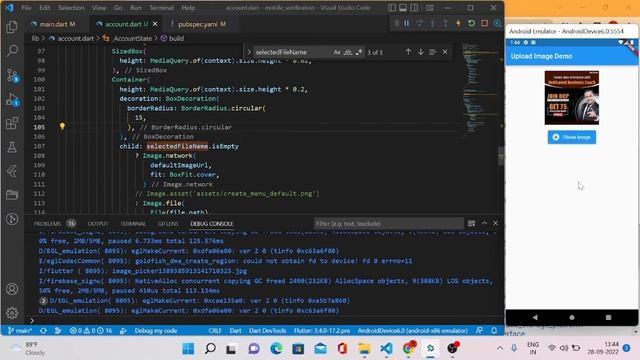The height and width of the screenshot is (360, 640).
Task: Open the lib breadcrumb dropdown
Action: (x=35, y=38)
